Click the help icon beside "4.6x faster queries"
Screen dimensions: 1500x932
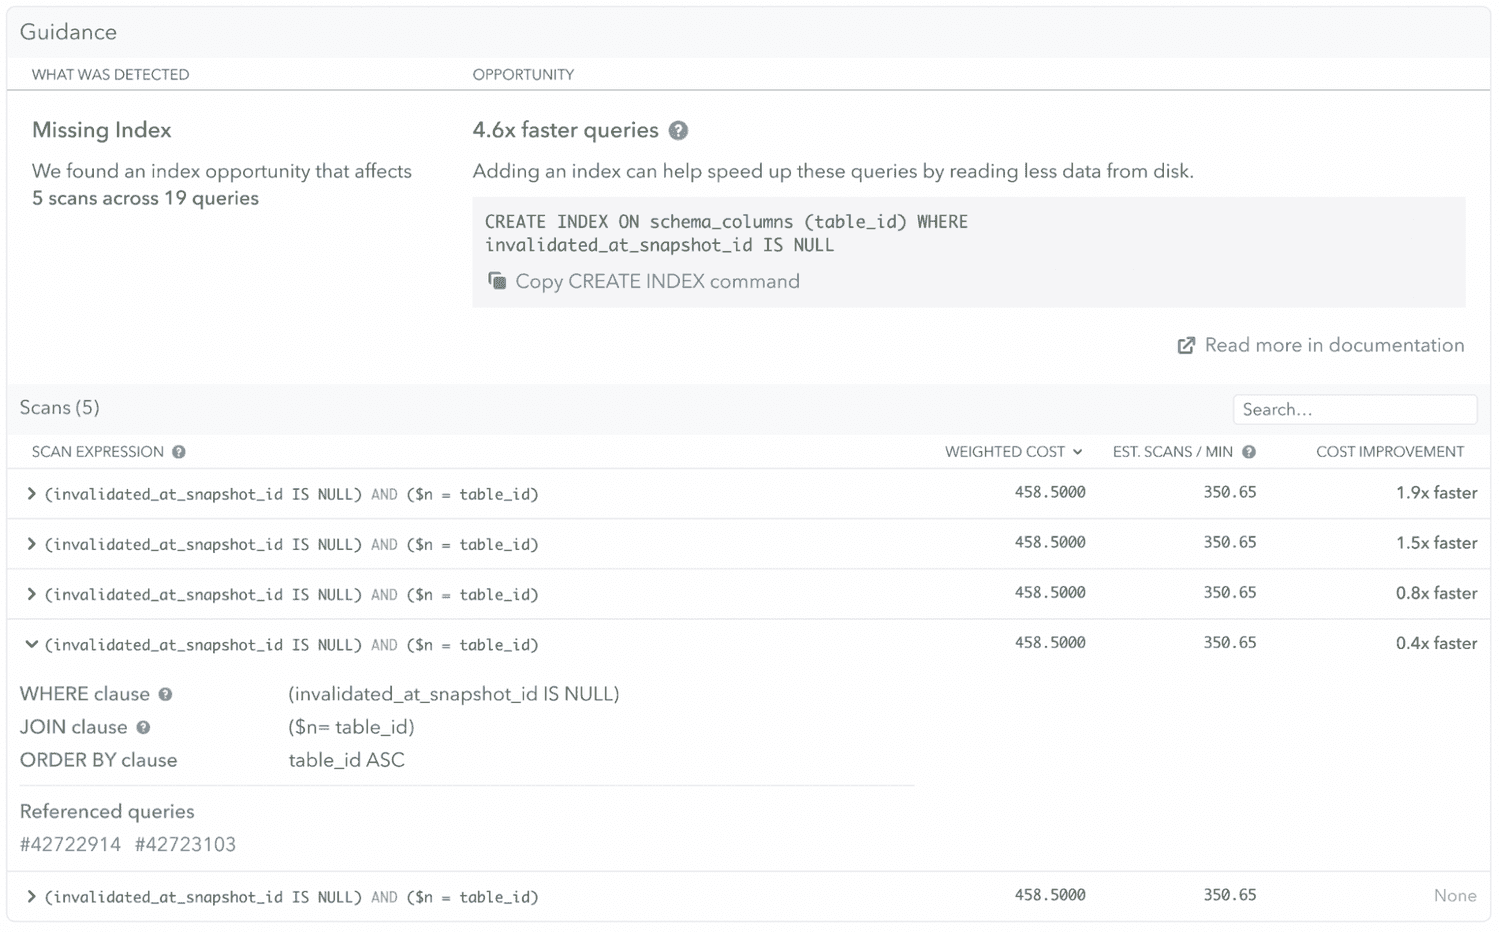click(679, 130)
